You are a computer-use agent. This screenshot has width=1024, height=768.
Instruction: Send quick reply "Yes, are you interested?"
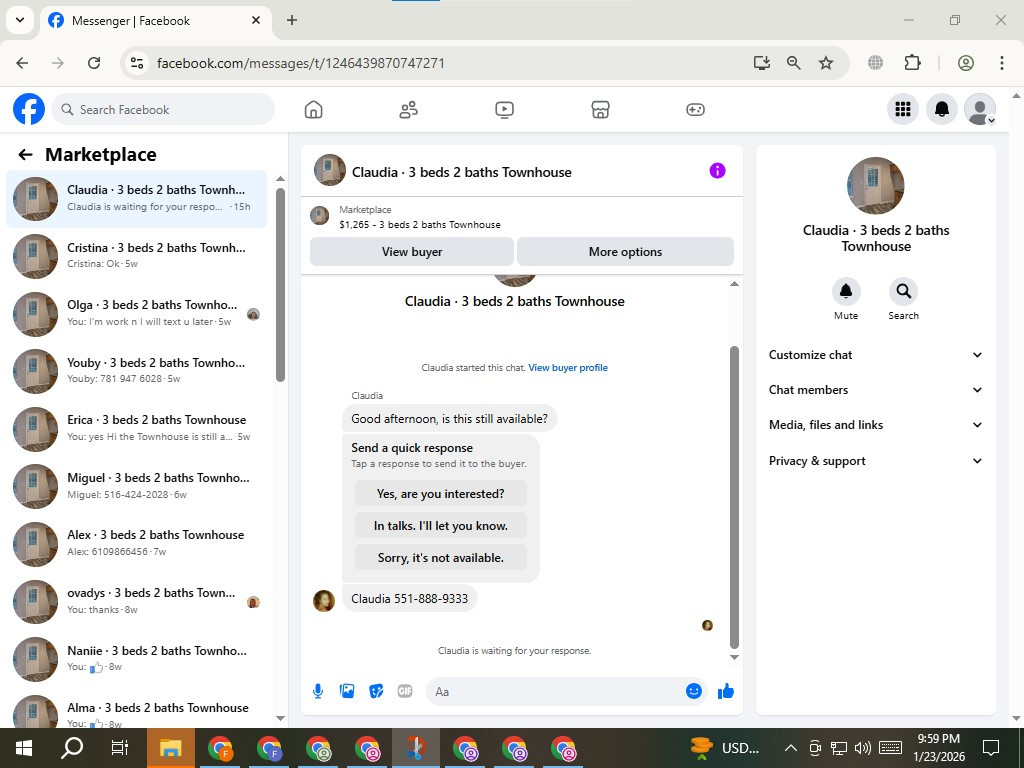point(441,494)
